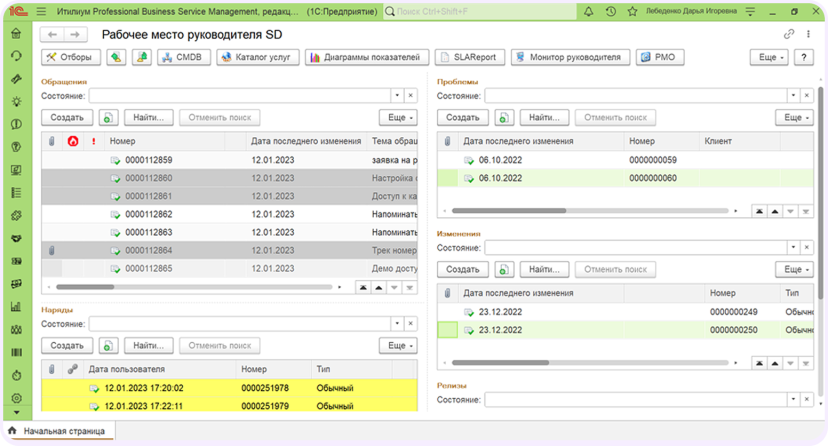828x446 pixels.
Task: Open top toolbar Еще menu
Action: pos(769,57)
